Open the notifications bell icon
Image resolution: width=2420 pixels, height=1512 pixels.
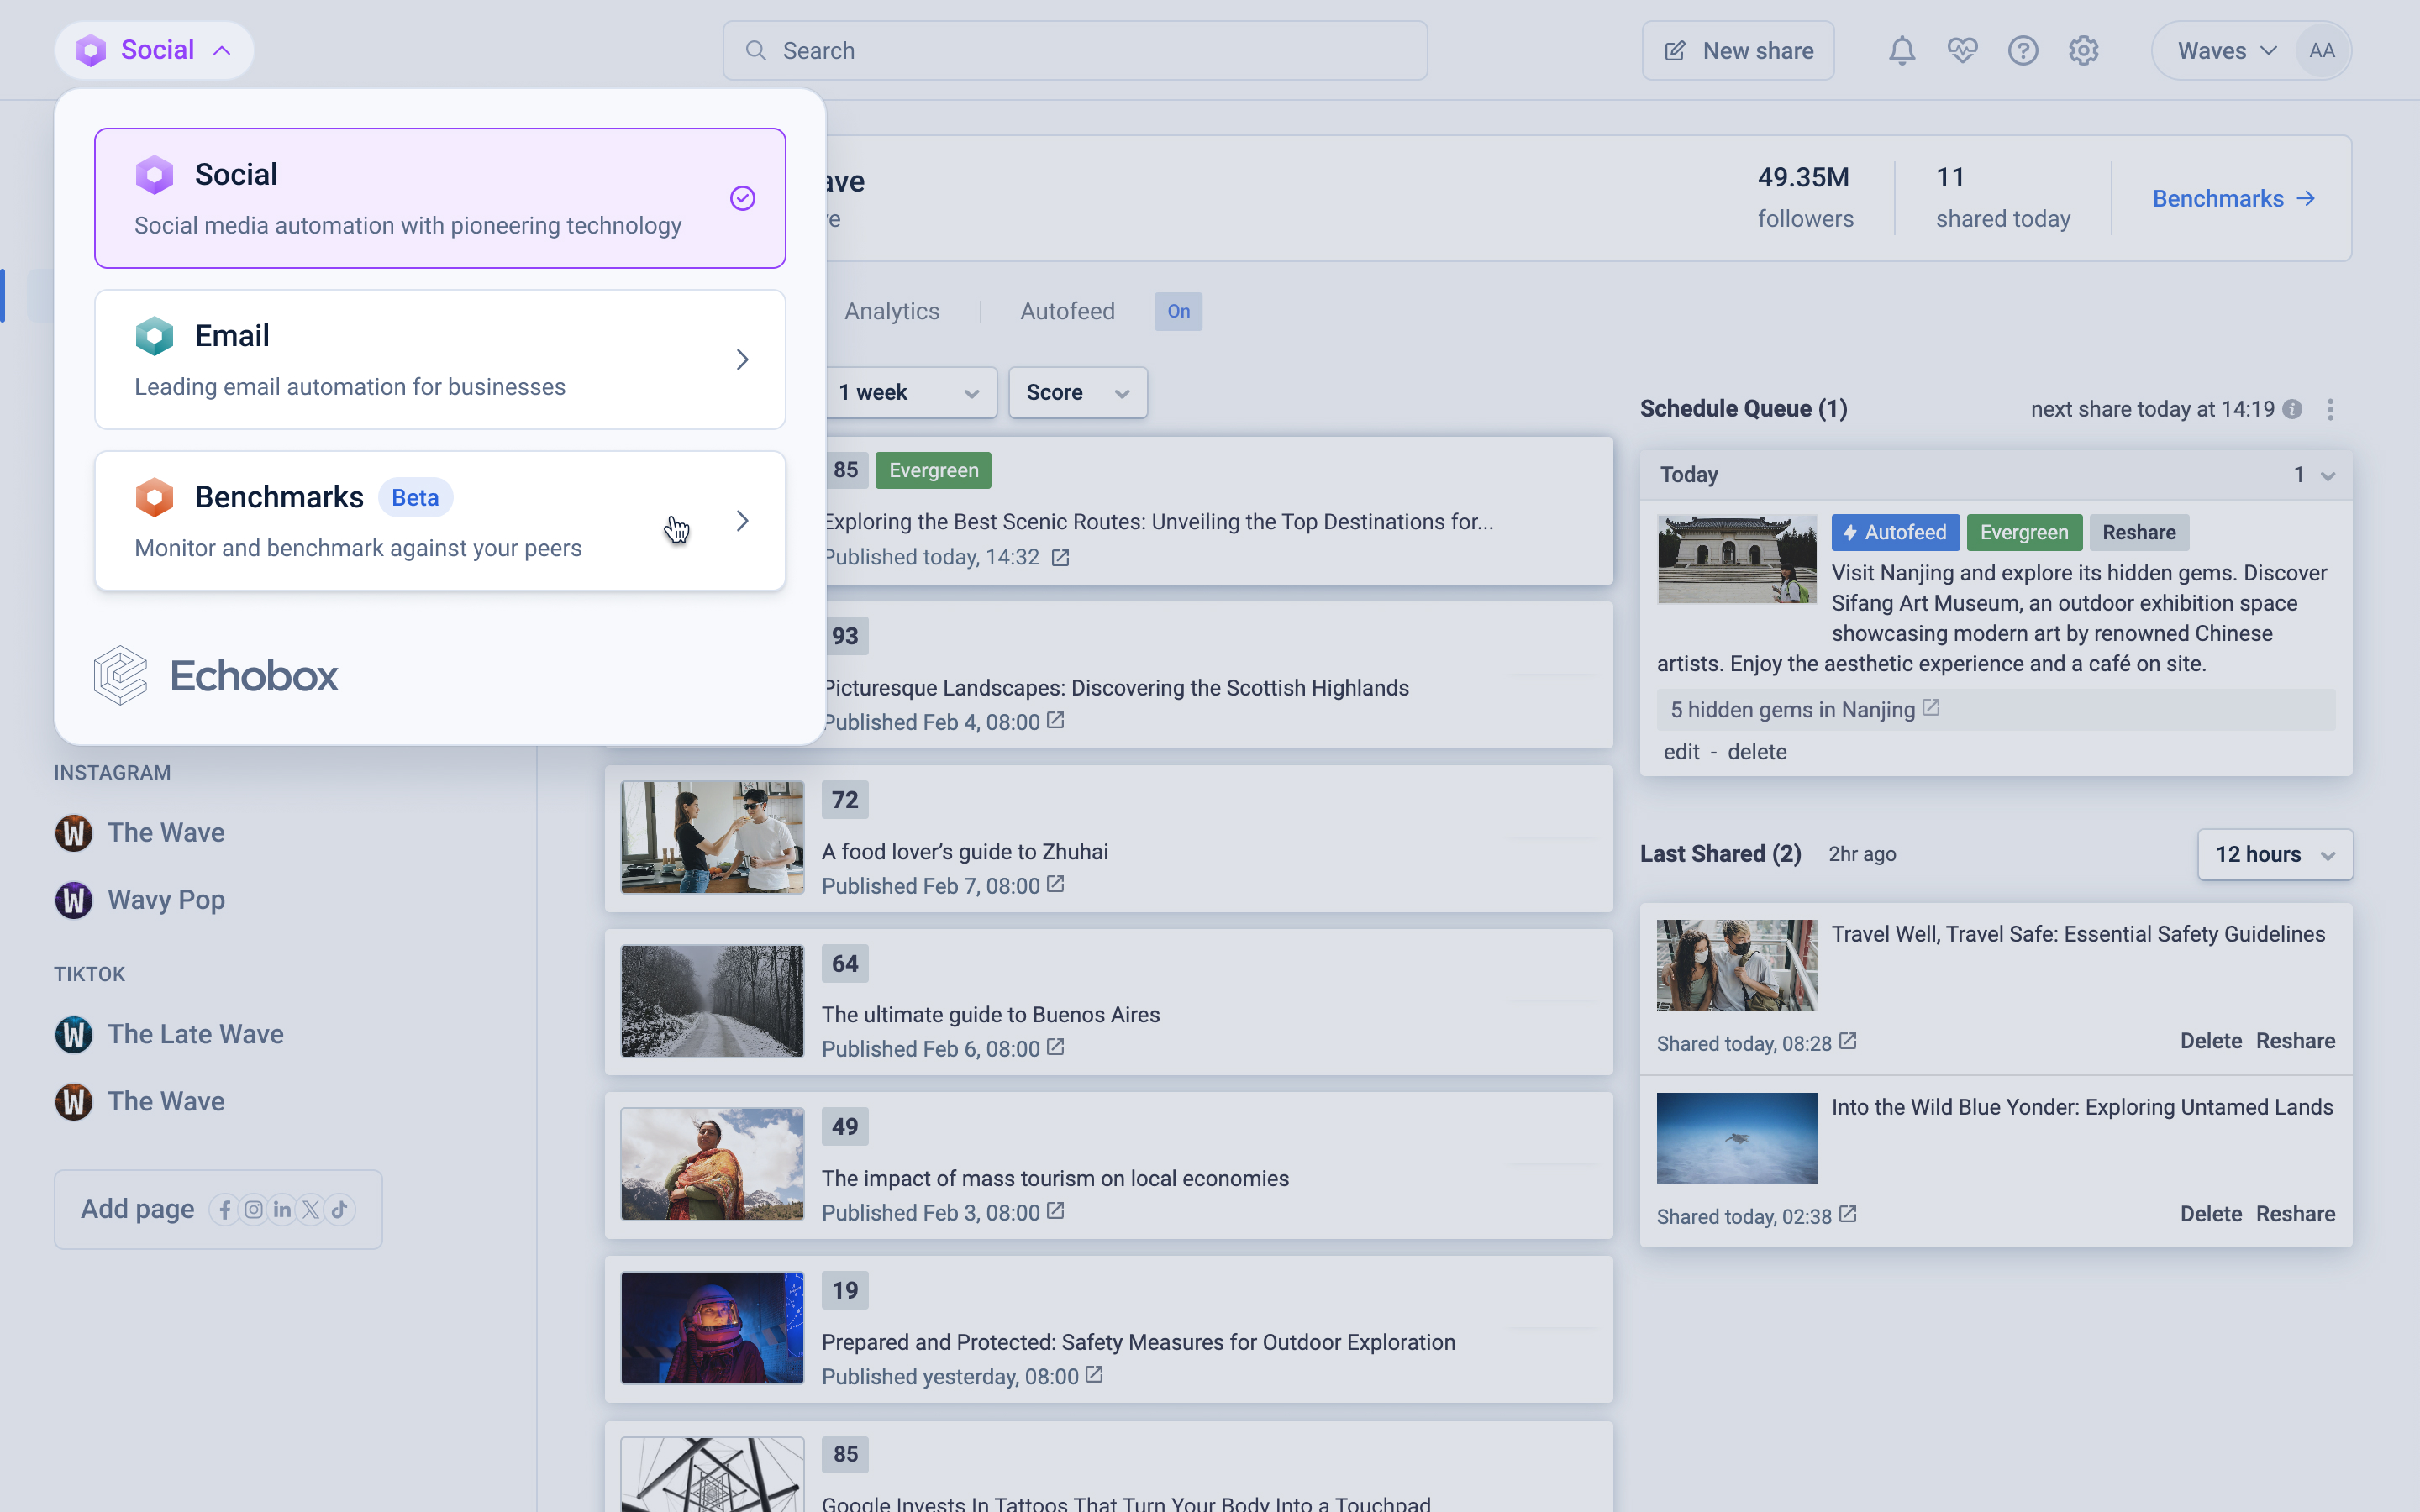(x=1901, y=50)
